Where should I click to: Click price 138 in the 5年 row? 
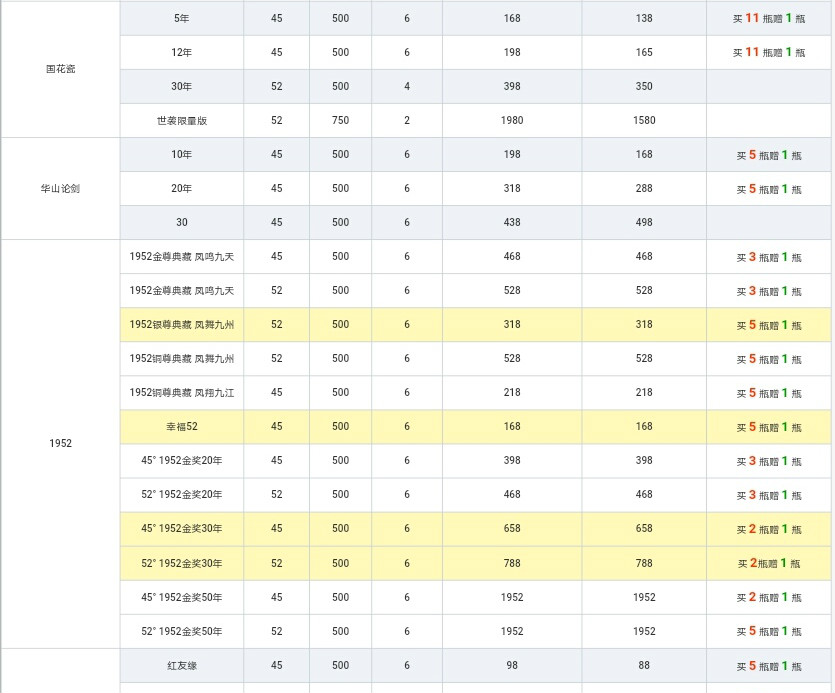[x=644, y=19]
